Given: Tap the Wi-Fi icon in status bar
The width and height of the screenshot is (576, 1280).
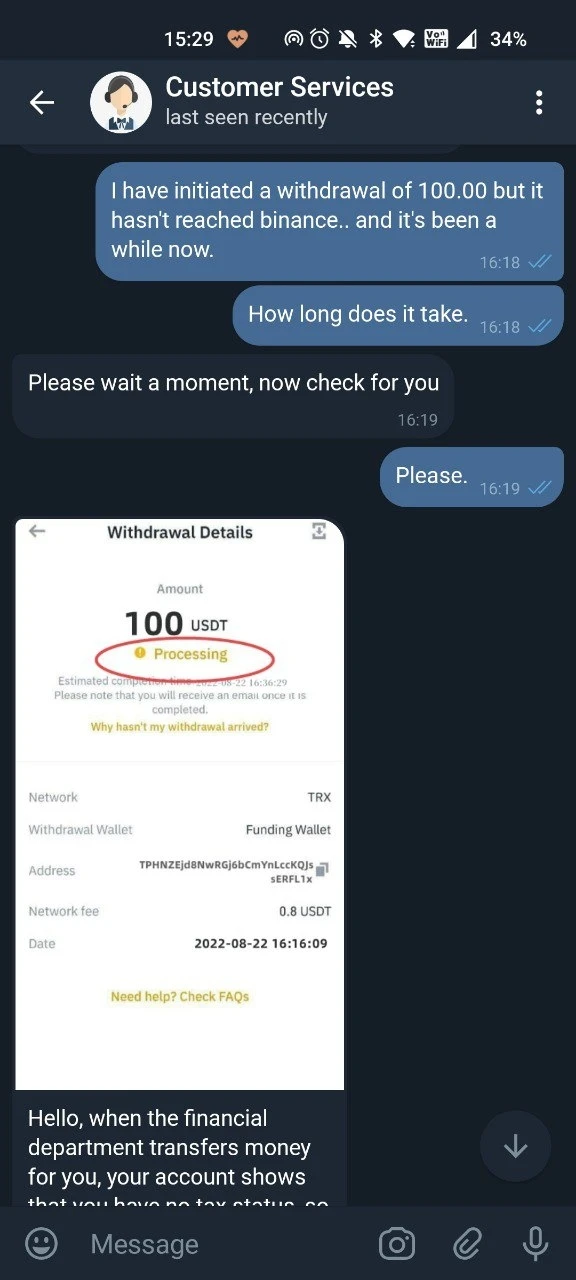Looking at the screenshot, I should (404, 39).
